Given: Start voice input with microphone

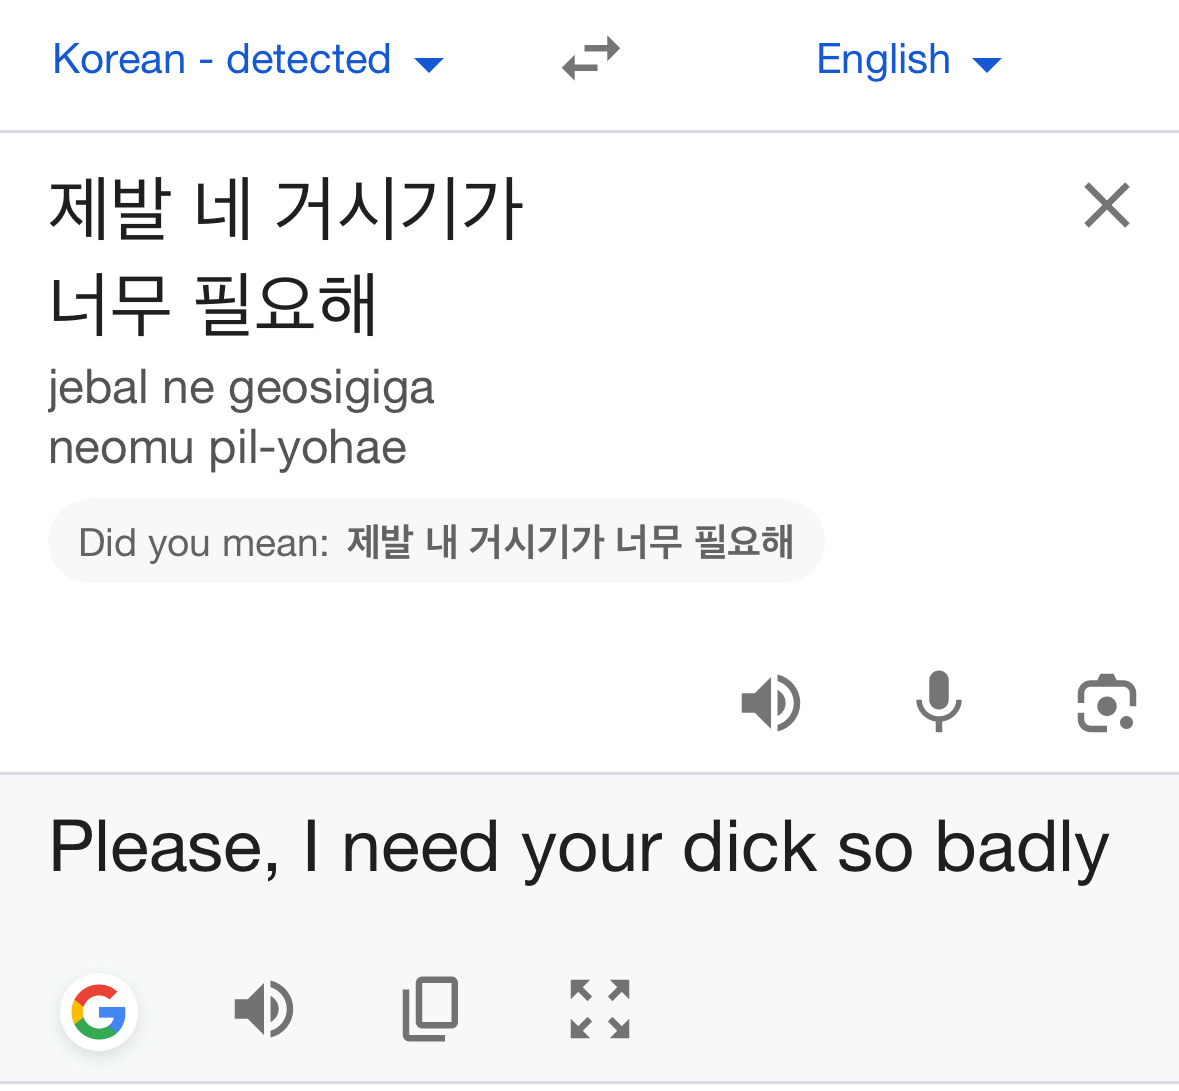Looking at the screenshot, I should click(938, 702).
